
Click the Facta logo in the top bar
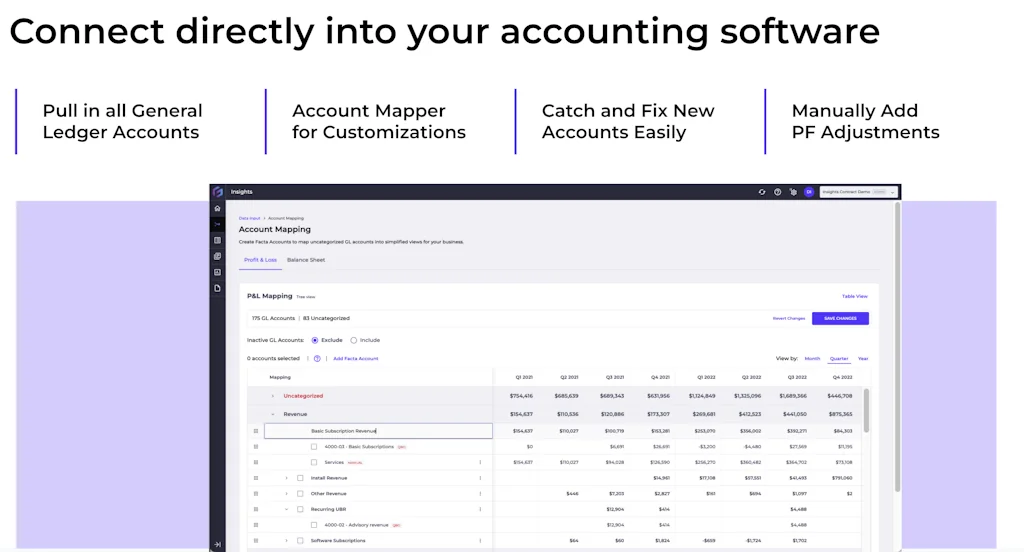click(217, 192)
